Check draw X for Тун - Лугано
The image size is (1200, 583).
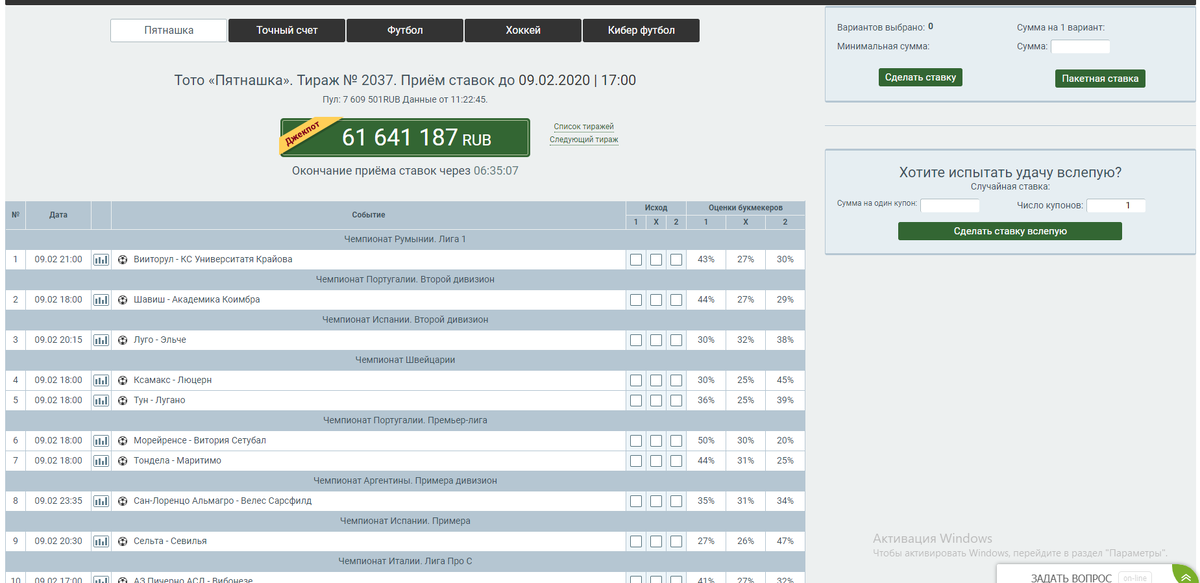click(x=656, y=400)
